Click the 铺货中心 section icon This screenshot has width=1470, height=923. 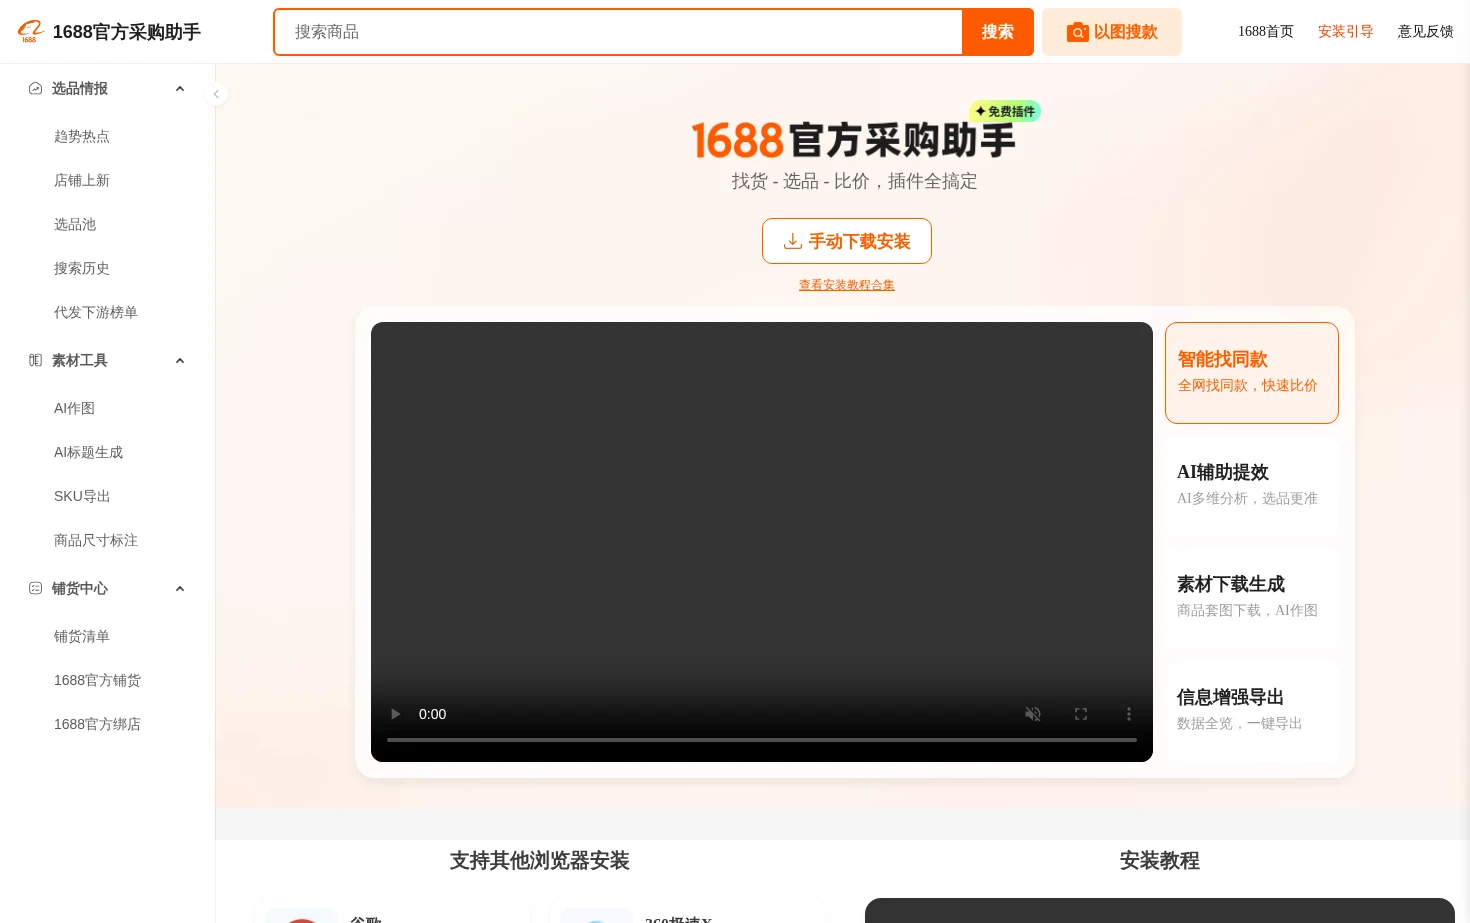point(36,588)
